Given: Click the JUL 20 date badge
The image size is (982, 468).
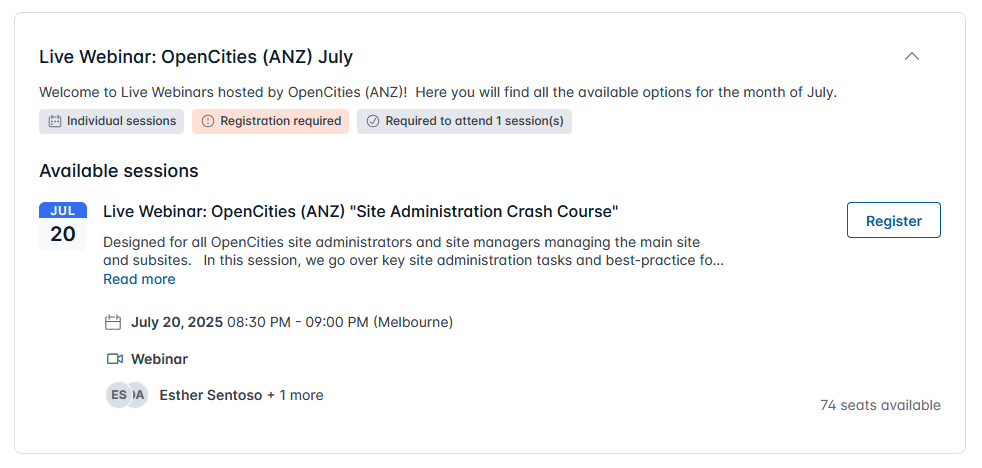Looking at the screenshot, I should (63, 225).
